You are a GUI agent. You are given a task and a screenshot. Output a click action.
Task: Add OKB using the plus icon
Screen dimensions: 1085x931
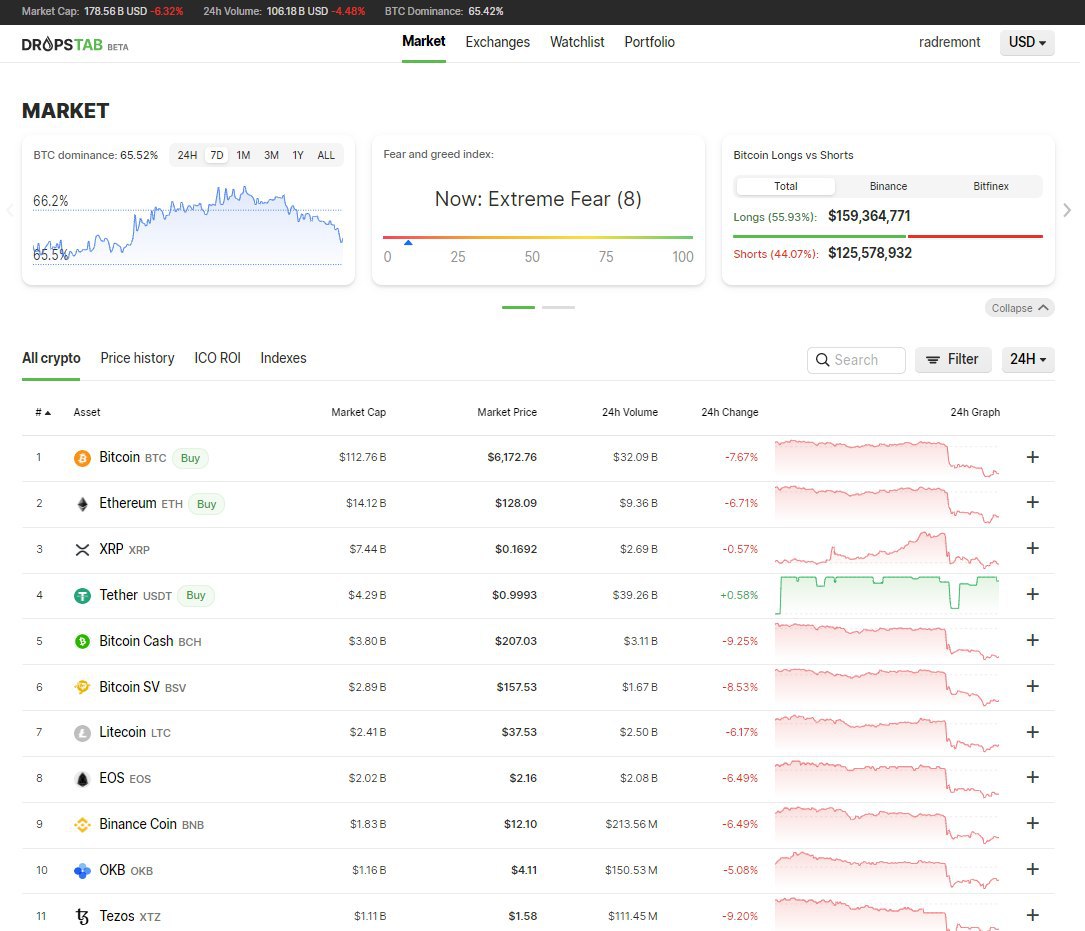pos(1032,869)
